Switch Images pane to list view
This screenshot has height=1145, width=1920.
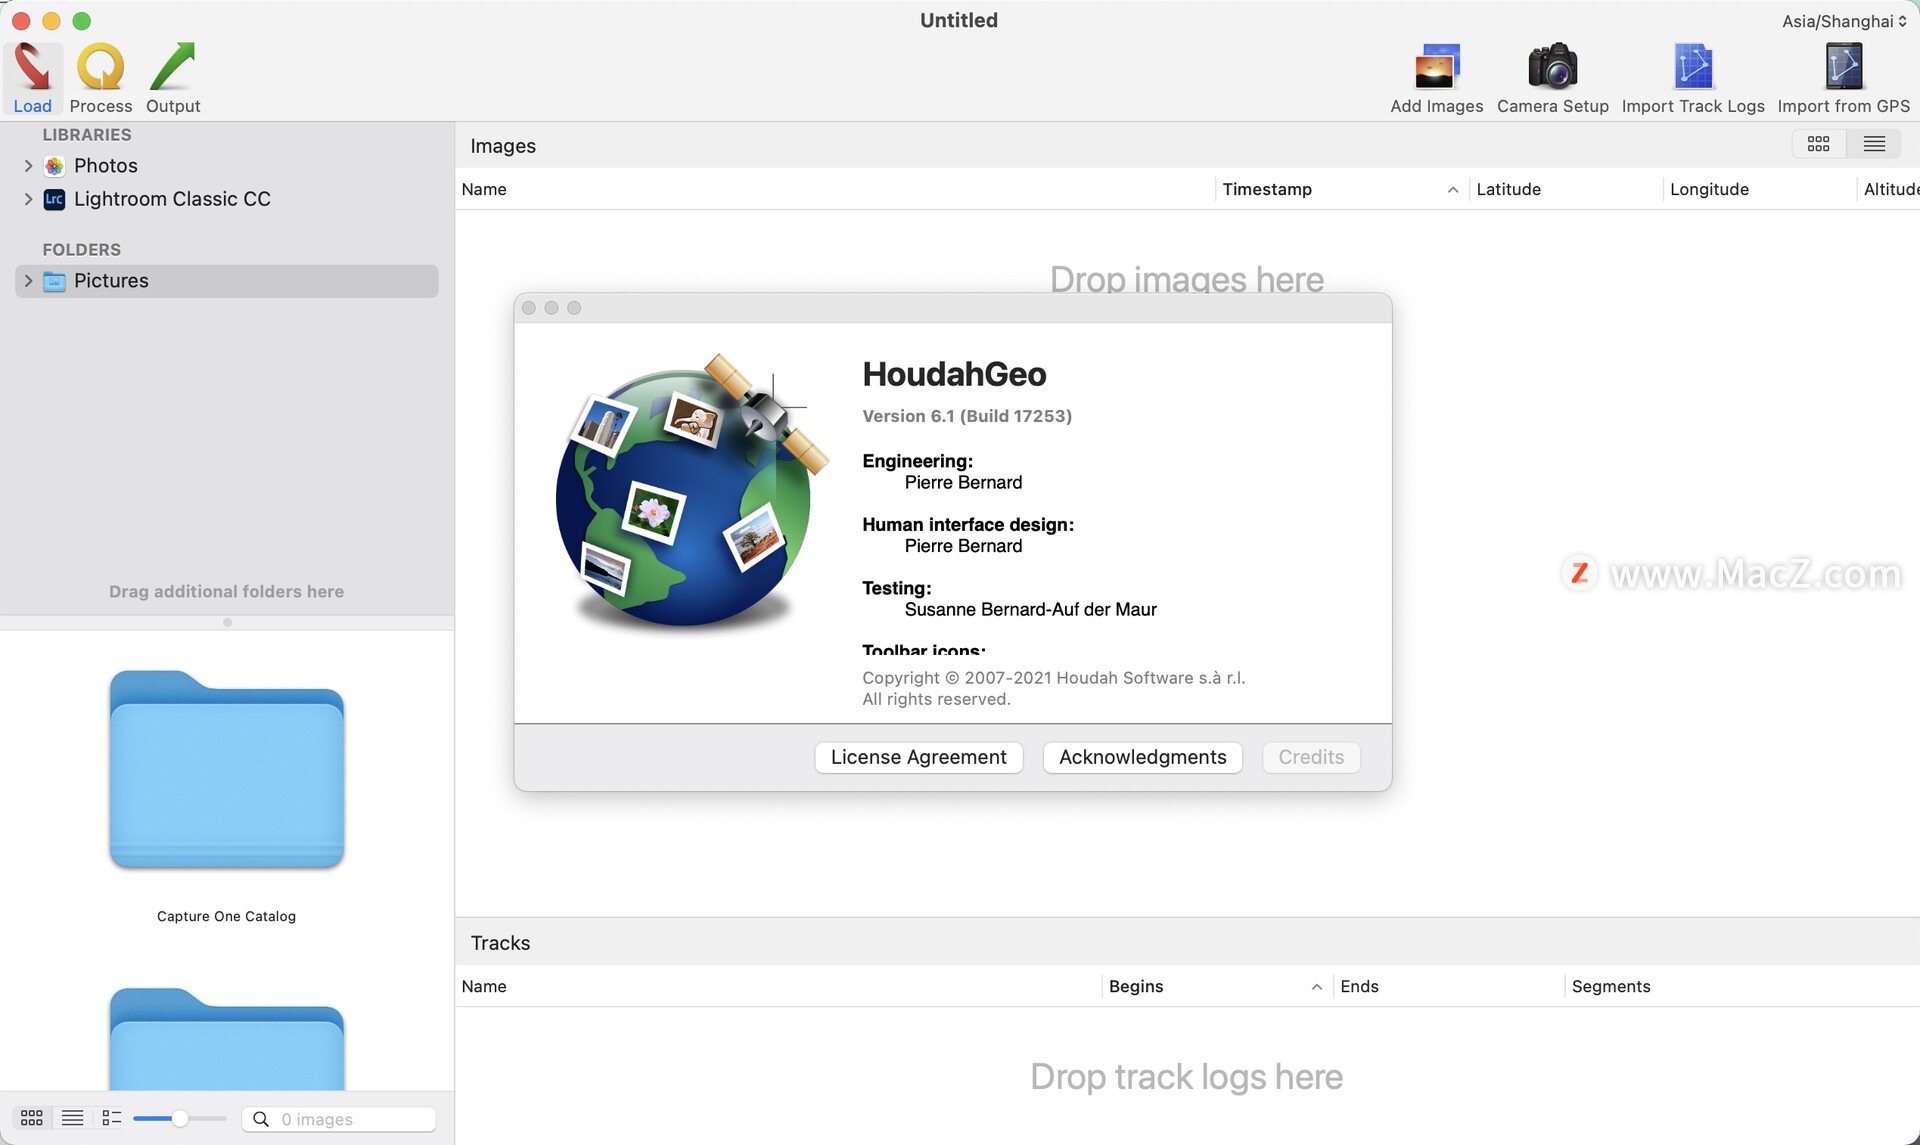point(1874,144)
